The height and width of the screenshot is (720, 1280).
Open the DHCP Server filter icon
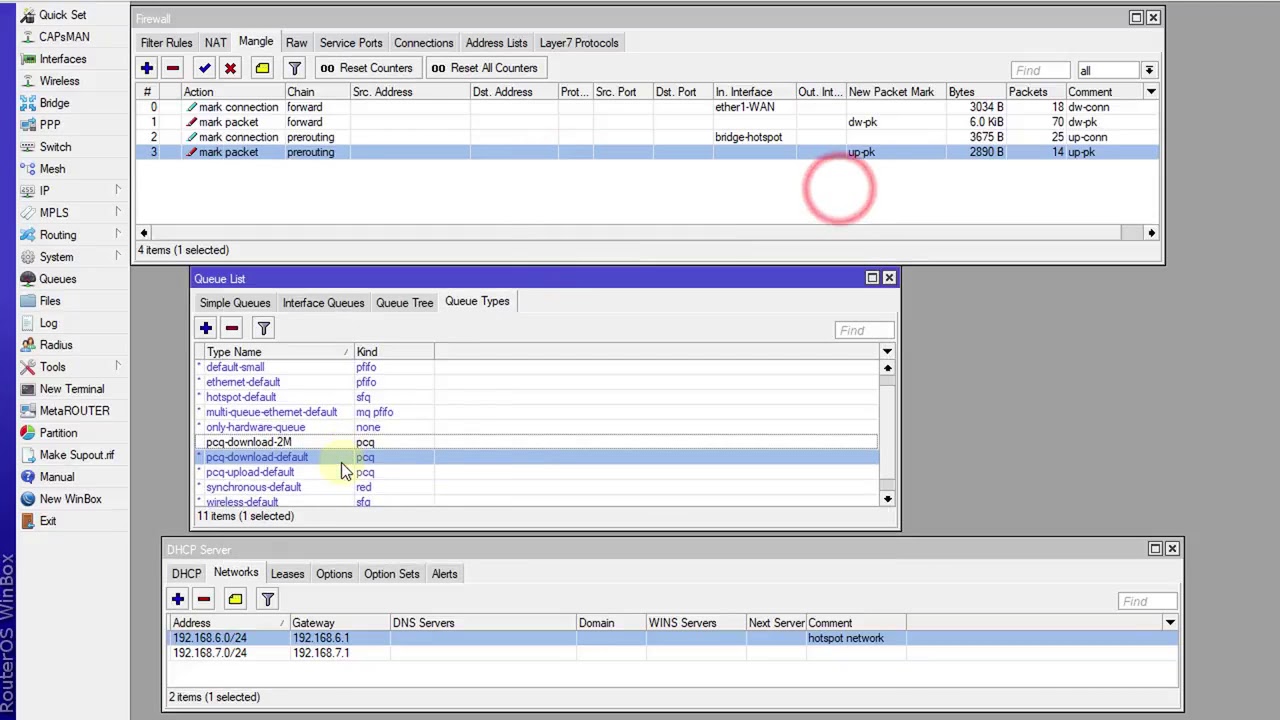[x=267, y=599]
